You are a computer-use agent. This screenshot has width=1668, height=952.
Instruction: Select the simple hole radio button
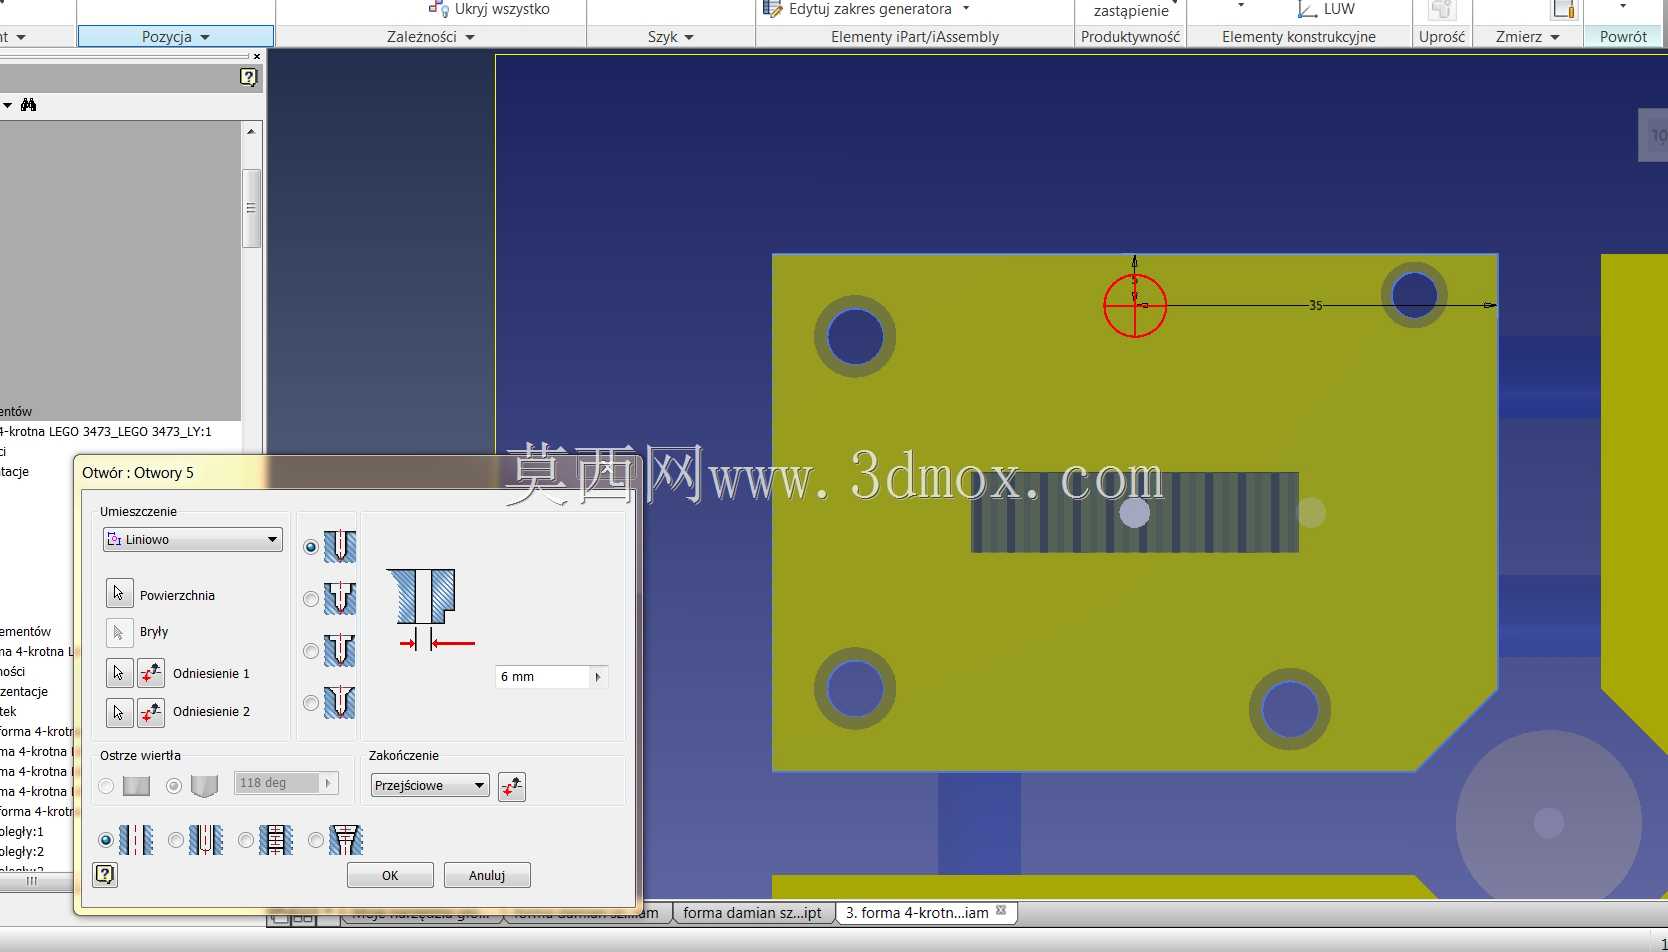coord(106,840)
